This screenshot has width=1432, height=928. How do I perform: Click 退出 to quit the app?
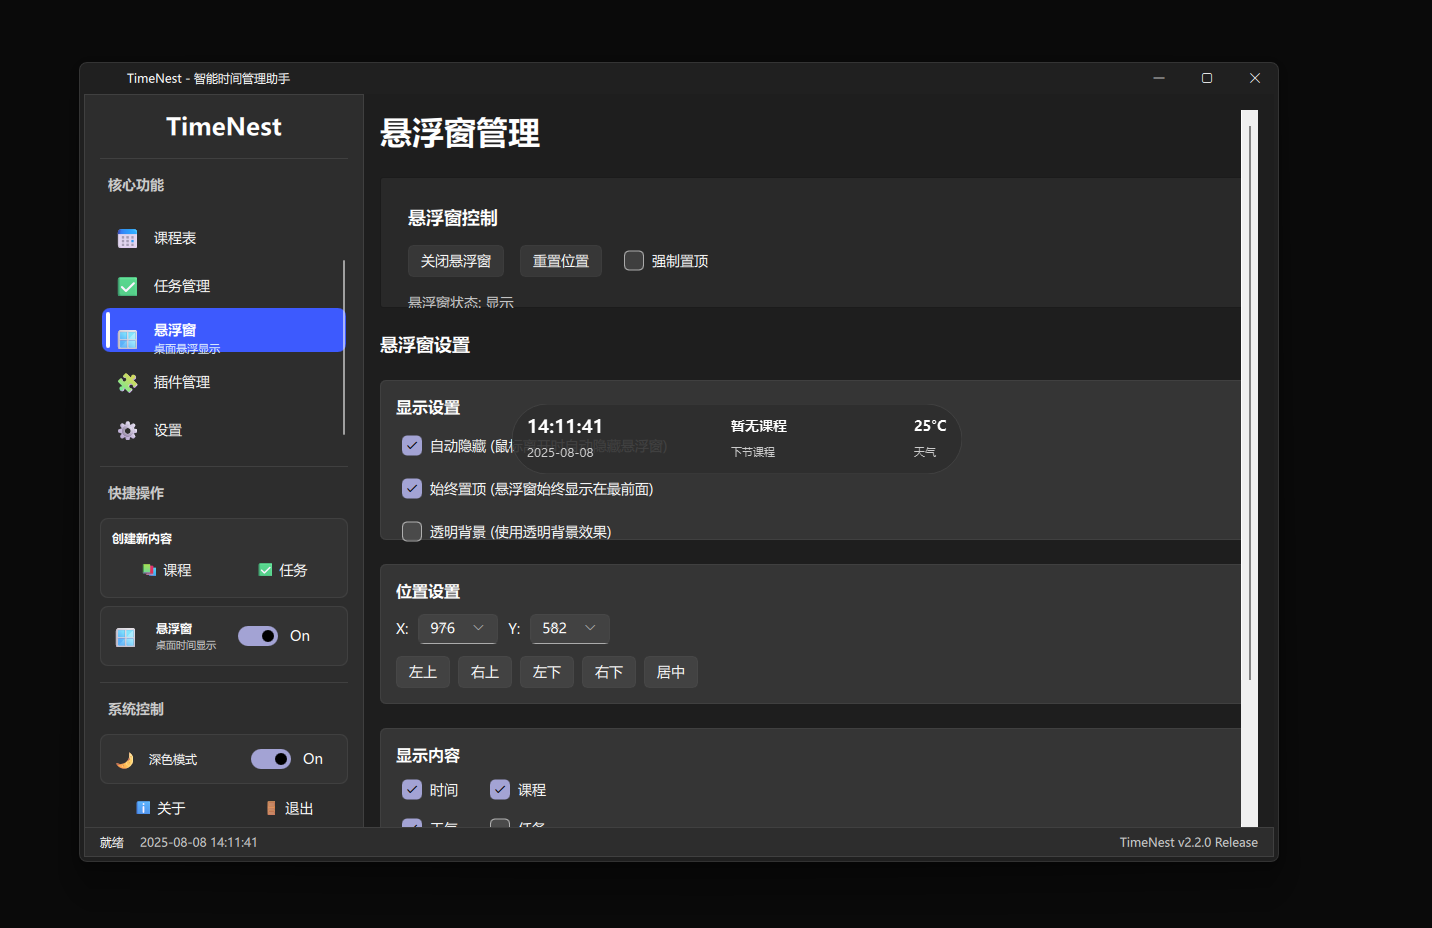point(289,808)
